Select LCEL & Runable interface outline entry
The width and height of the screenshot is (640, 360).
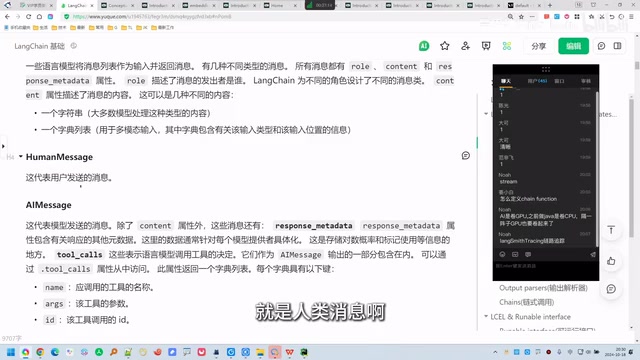point(530,317)
